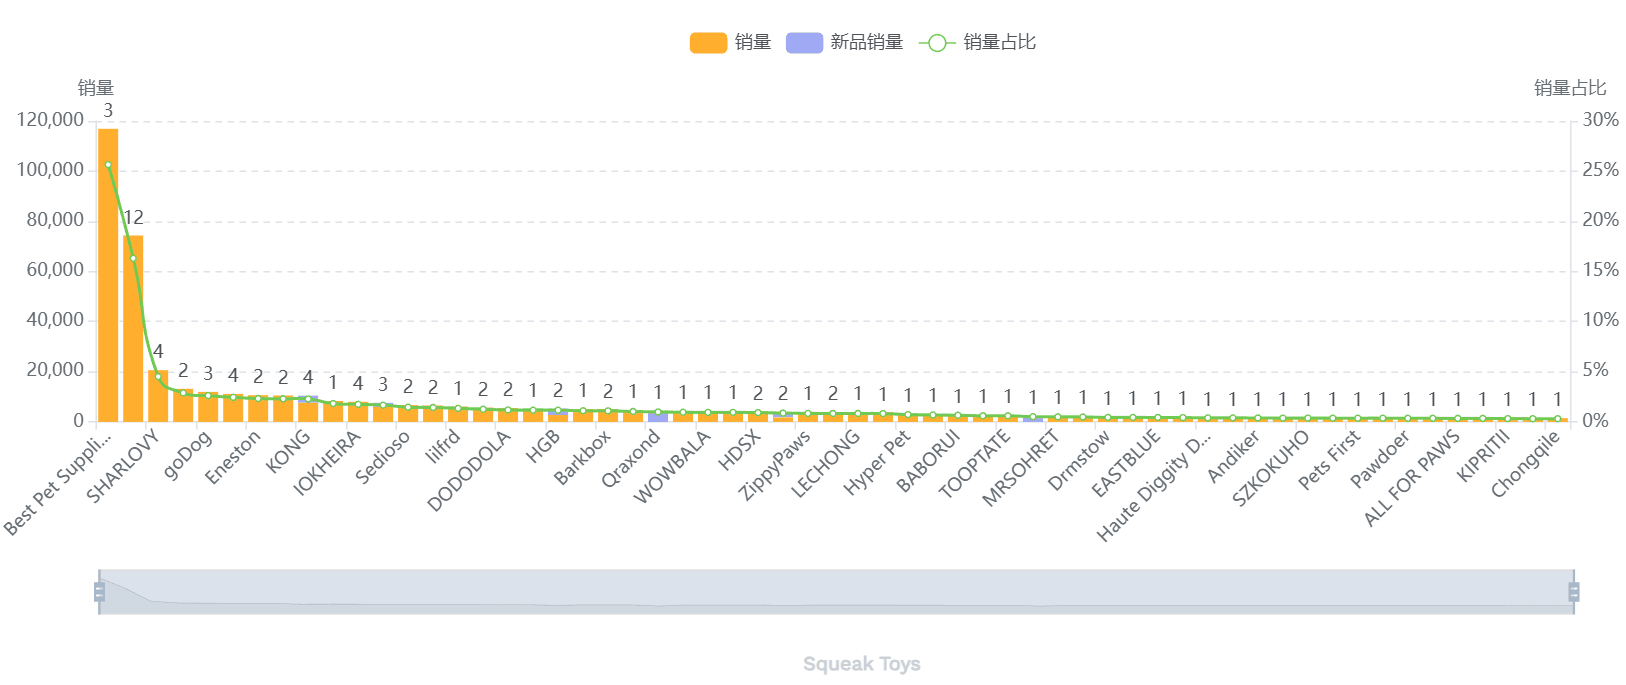Click the Chongqile x-axis label
Viewport: 1626px width, 685px height.
1525,464
